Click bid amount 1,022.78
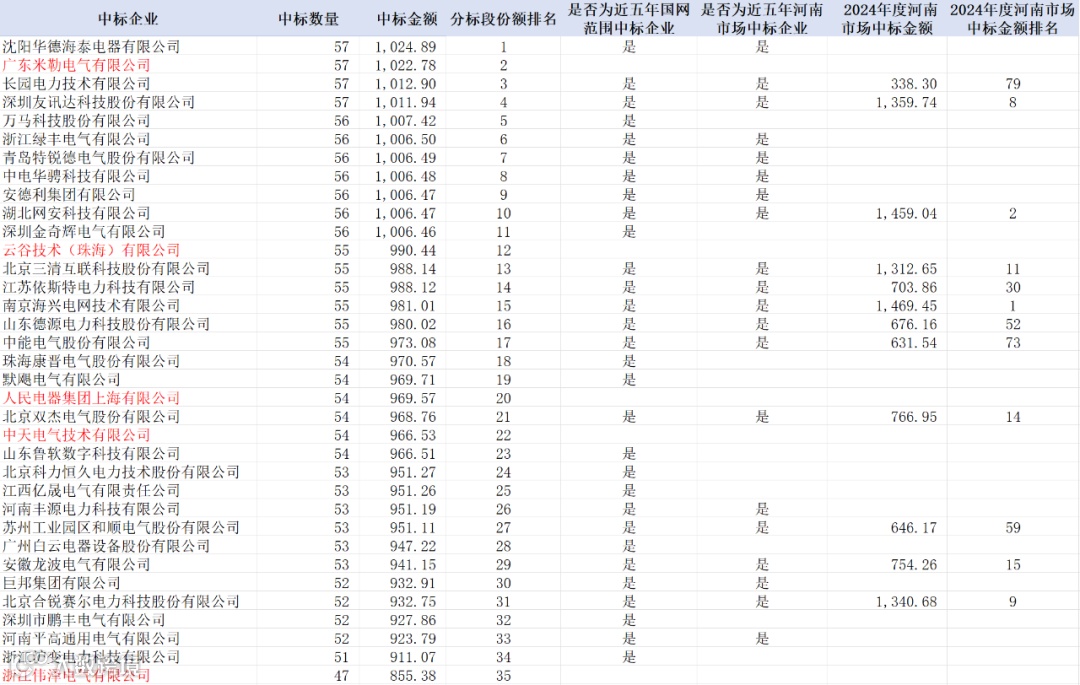 tap(406, 65)
